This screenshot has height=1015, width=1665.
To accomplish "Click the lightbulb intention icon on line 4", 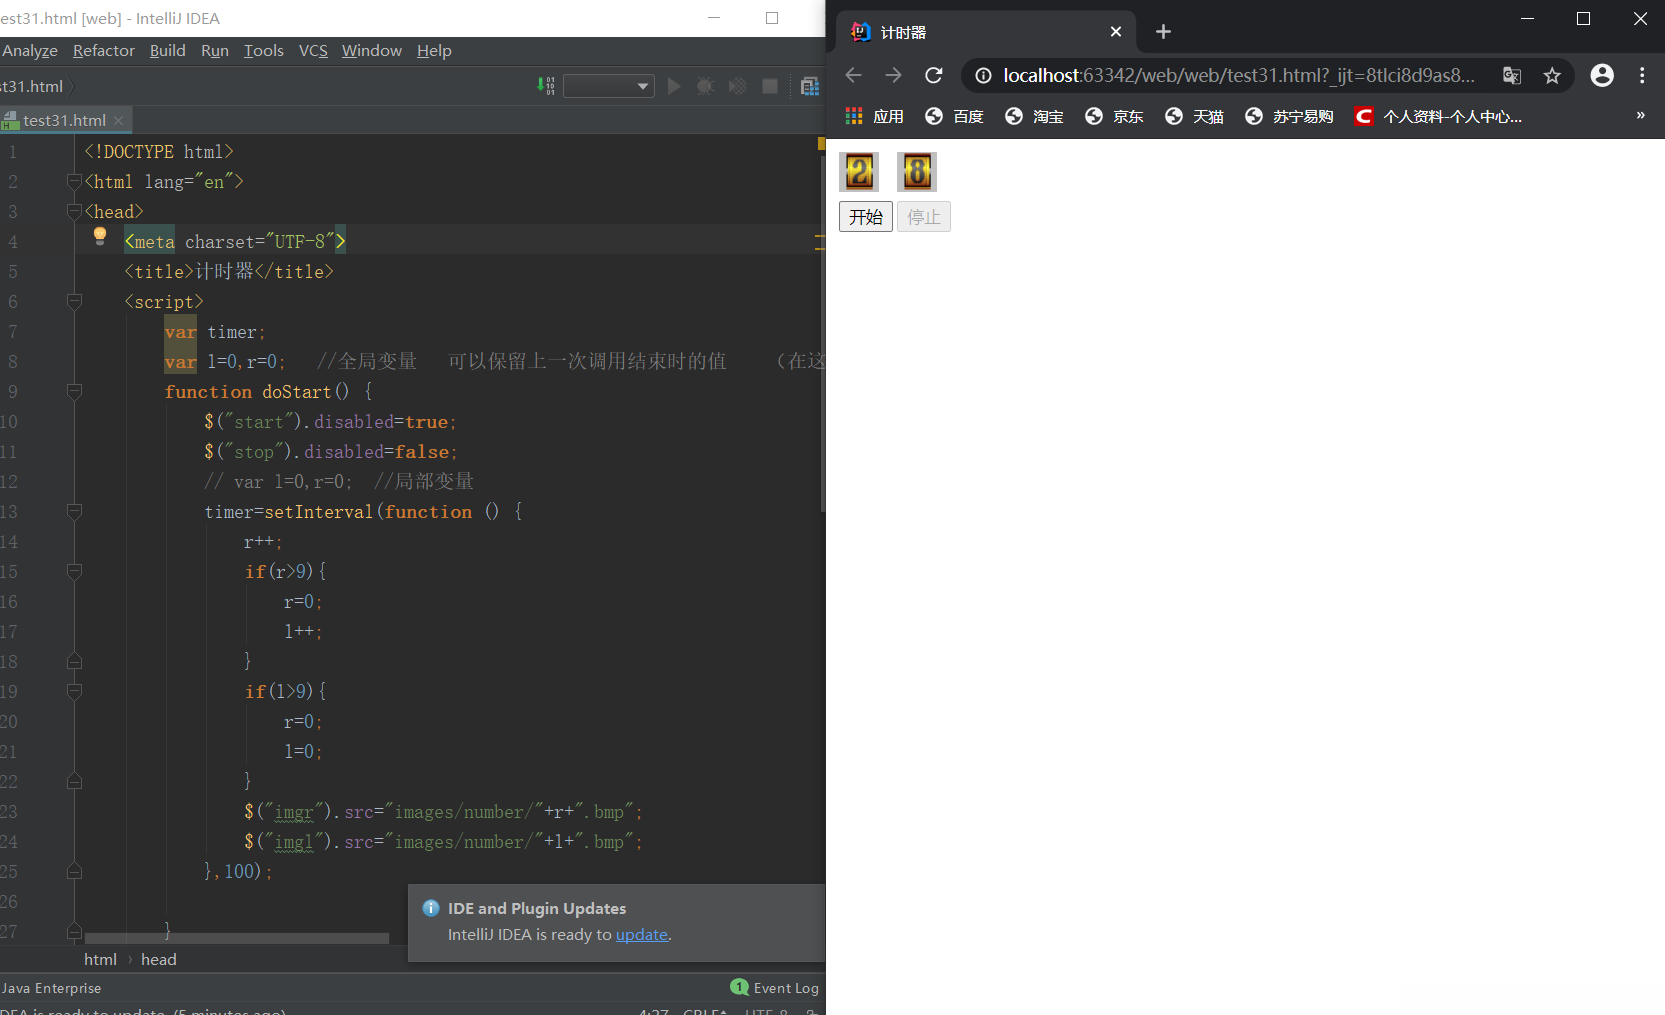I will (100, 236).
